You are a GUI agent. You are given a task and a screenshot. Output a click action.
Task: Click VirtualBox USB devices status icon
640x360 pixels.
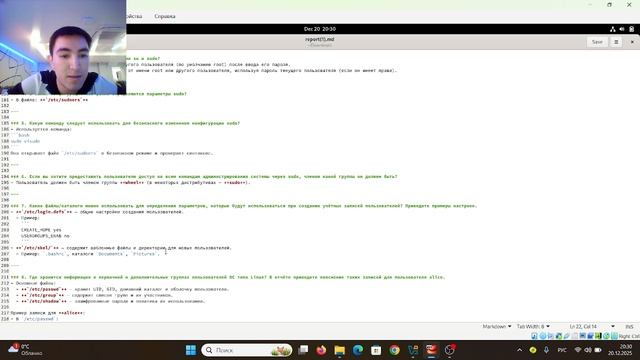pyautogui.click(x=567, y=336)
